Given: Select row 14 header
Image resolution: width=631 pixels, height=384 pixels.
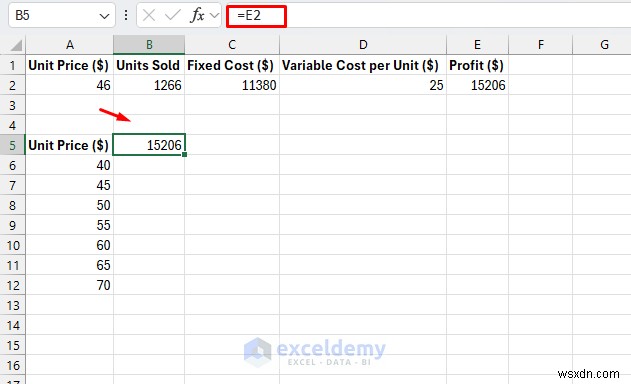Looking at the screenshot, I should [12, 325].
